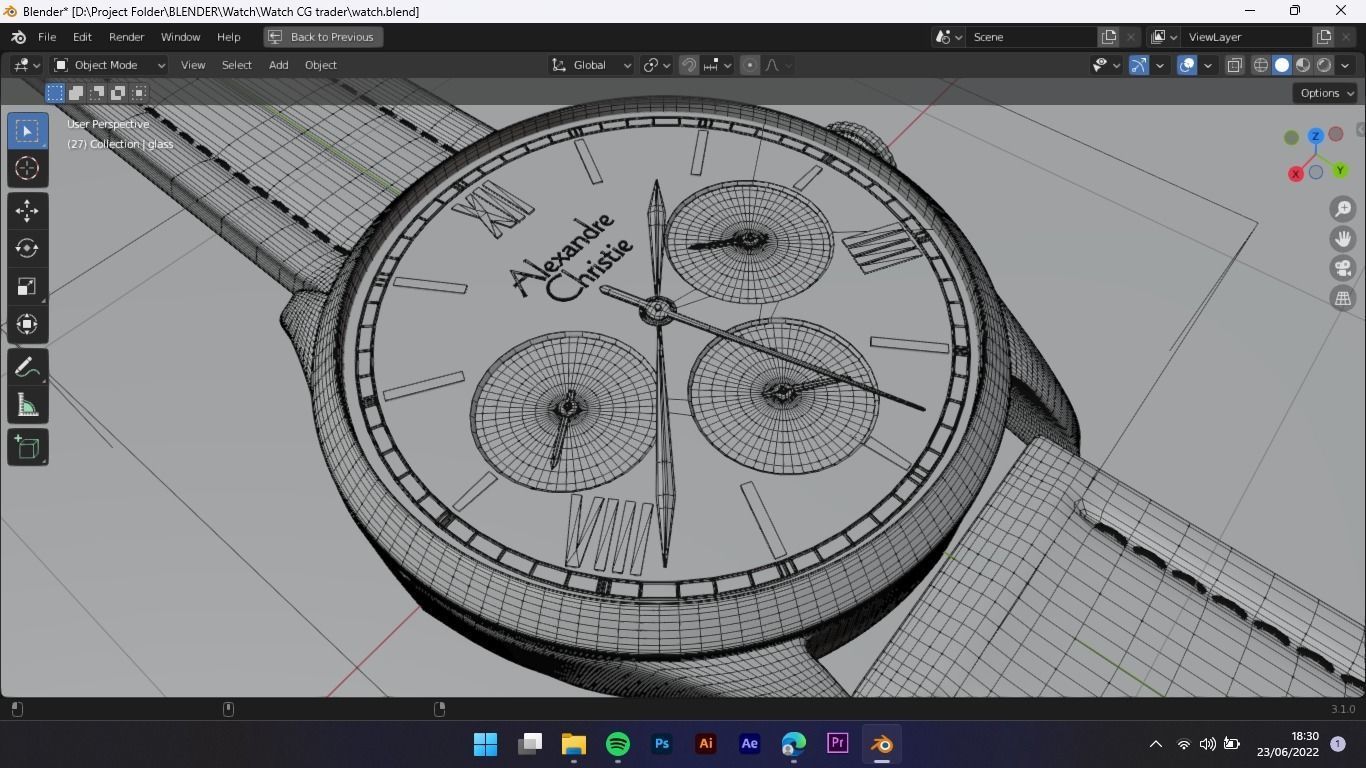The width and height of the screenshot is (1366, 768).
Task: Open the pivot point dropdown
Action: (657, 65)
